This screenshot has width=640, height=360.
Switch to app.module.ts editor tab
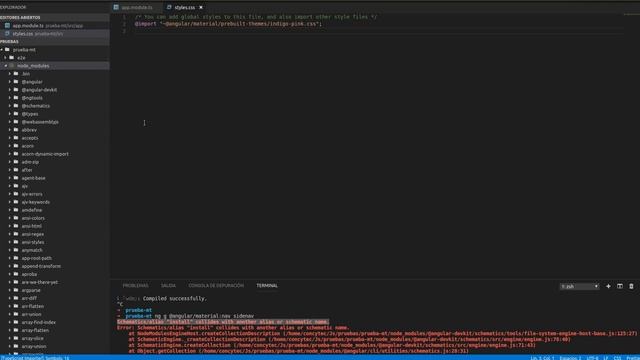pos(137,7)
